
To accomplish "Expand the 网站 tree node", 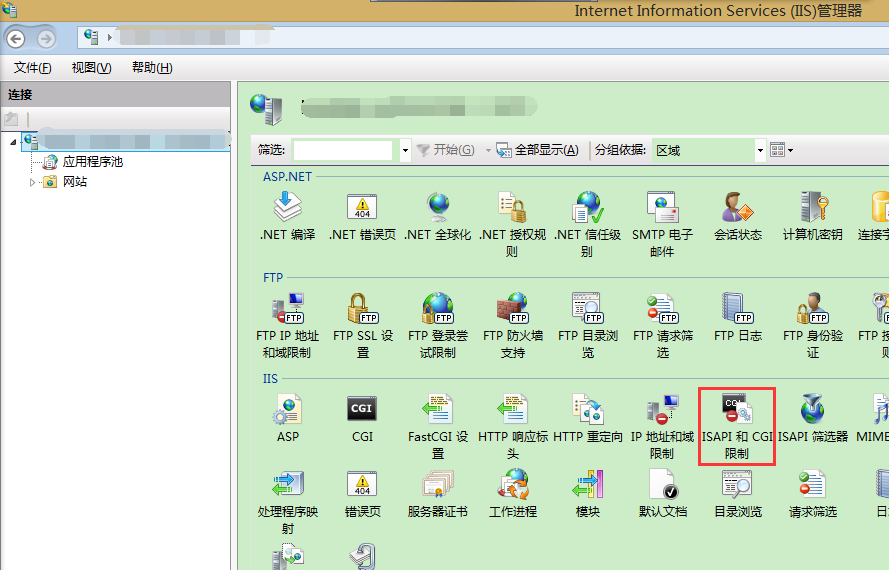I will (32, 182).
